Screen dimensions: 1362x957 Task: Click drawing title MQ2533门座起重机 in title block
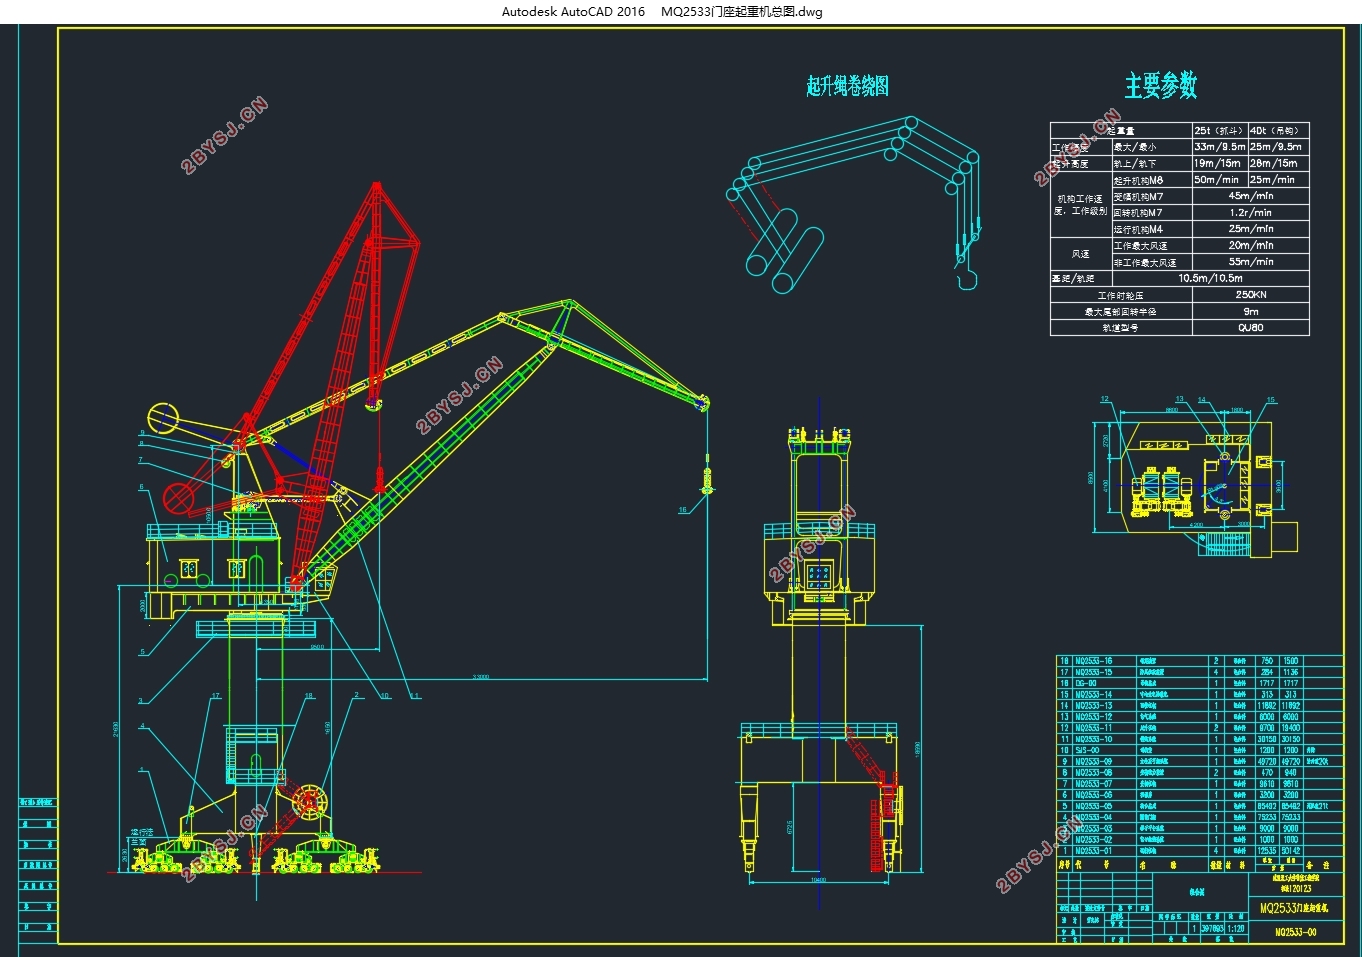[x=1294, y=908]
